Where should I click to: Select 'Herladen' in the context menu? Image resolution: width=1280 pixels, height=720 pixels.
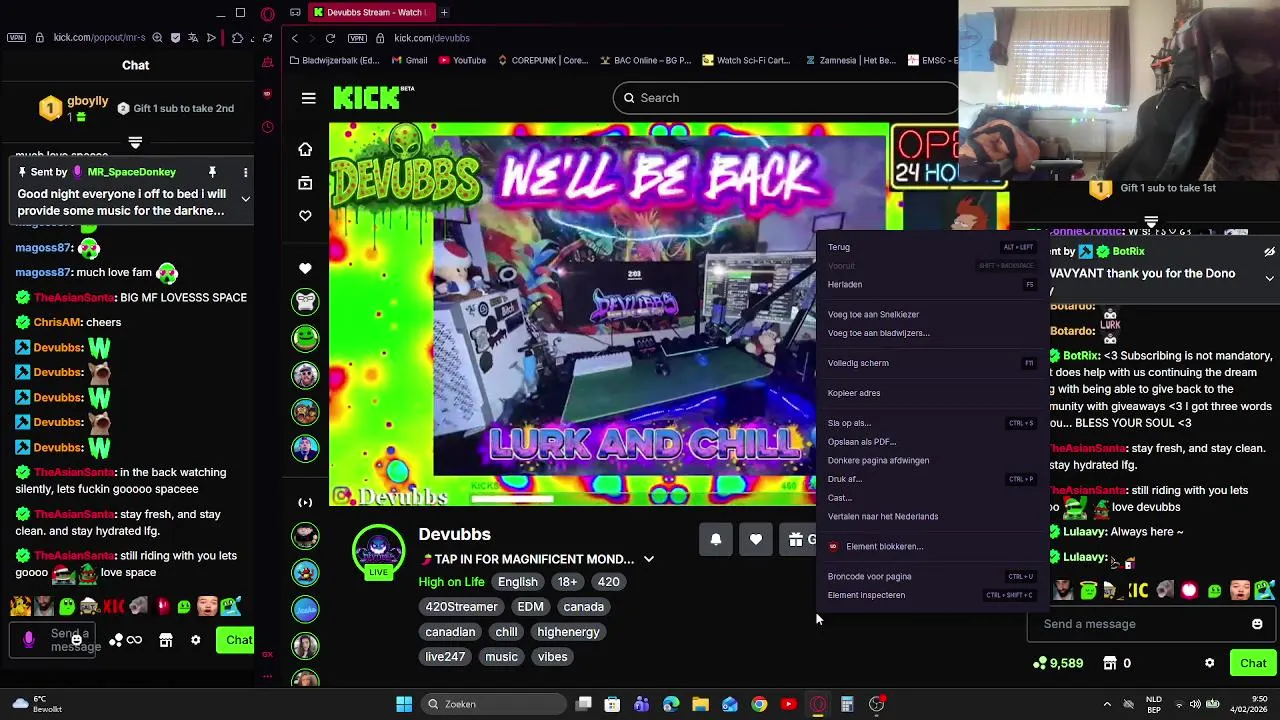pyautogui.click(x=930, y=284)
